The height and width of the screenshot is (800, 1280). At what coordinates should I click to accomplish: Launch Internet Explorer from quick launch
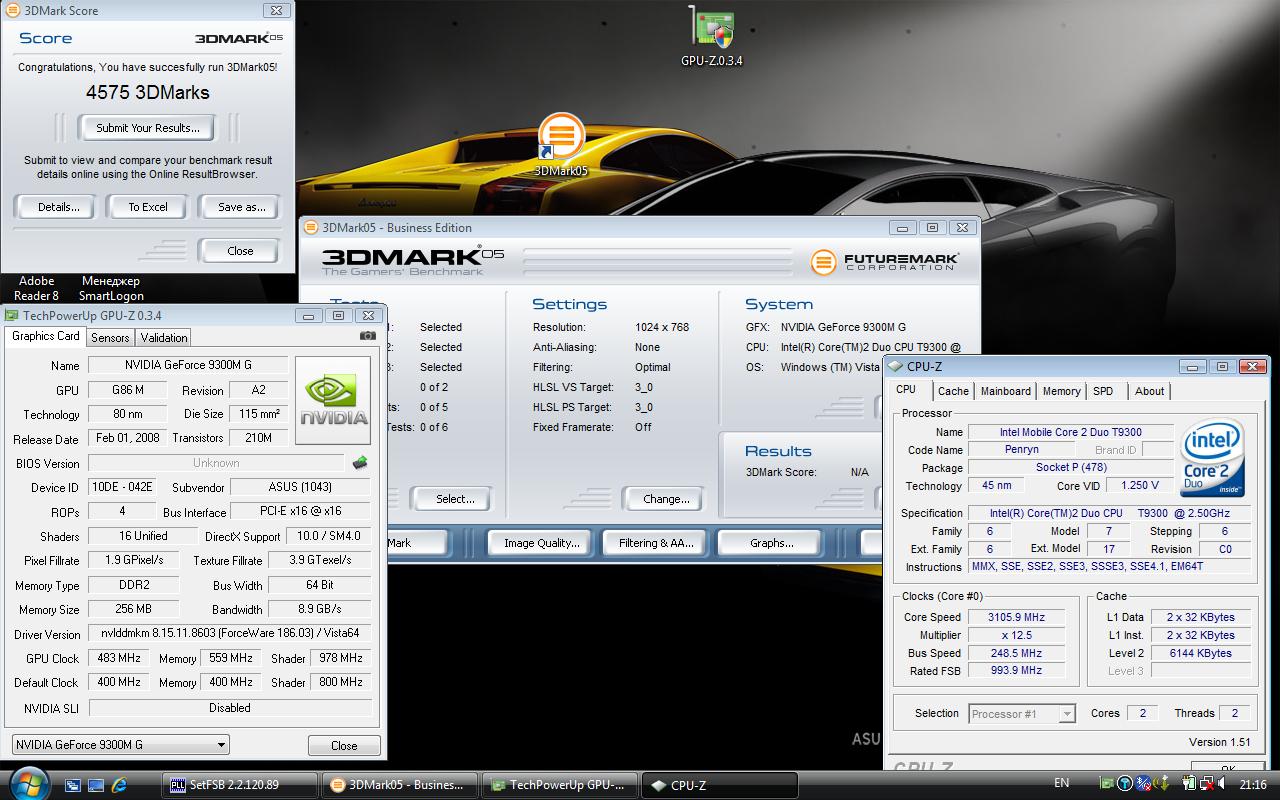[120, 785]
